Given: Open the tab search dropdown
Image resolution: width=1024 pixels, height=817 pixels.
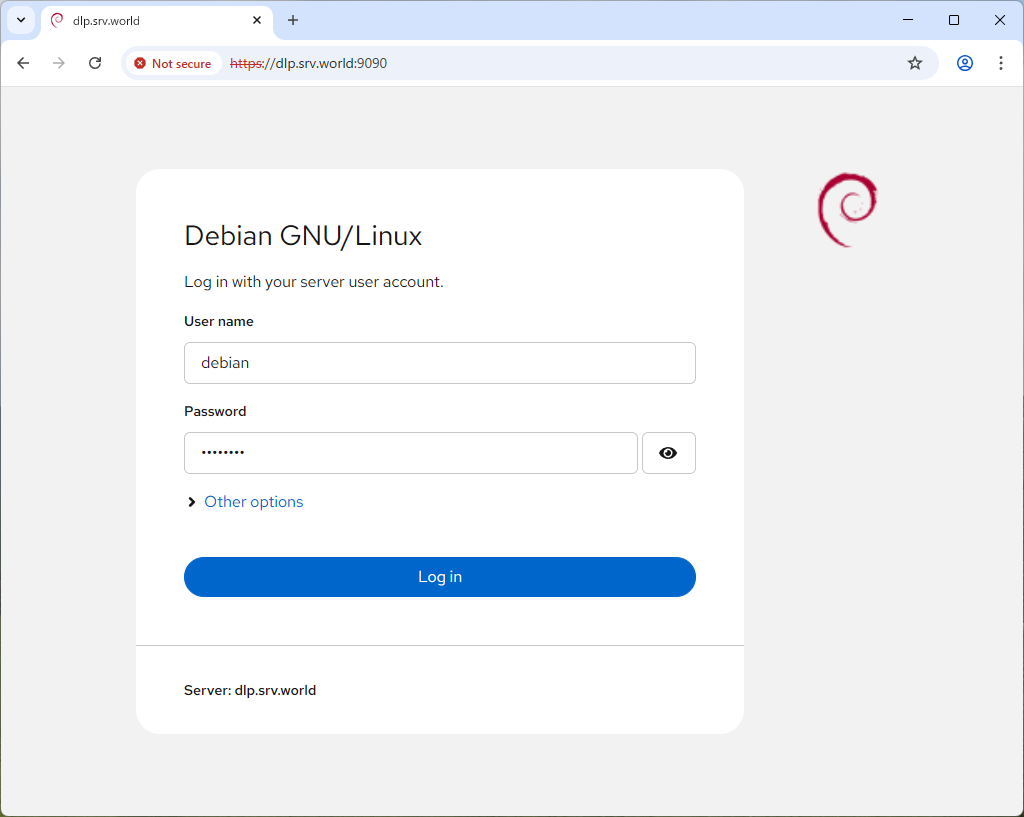Looking at the screenshot, I should tap(20, 20).
